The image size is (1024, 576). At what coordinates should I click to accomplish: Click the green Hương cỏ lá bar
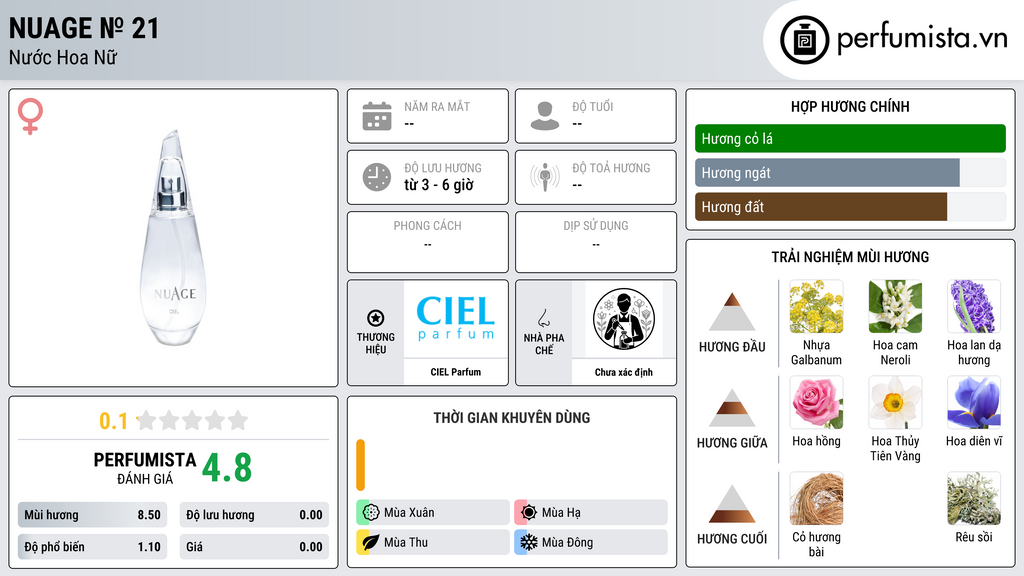click(850, 138)
